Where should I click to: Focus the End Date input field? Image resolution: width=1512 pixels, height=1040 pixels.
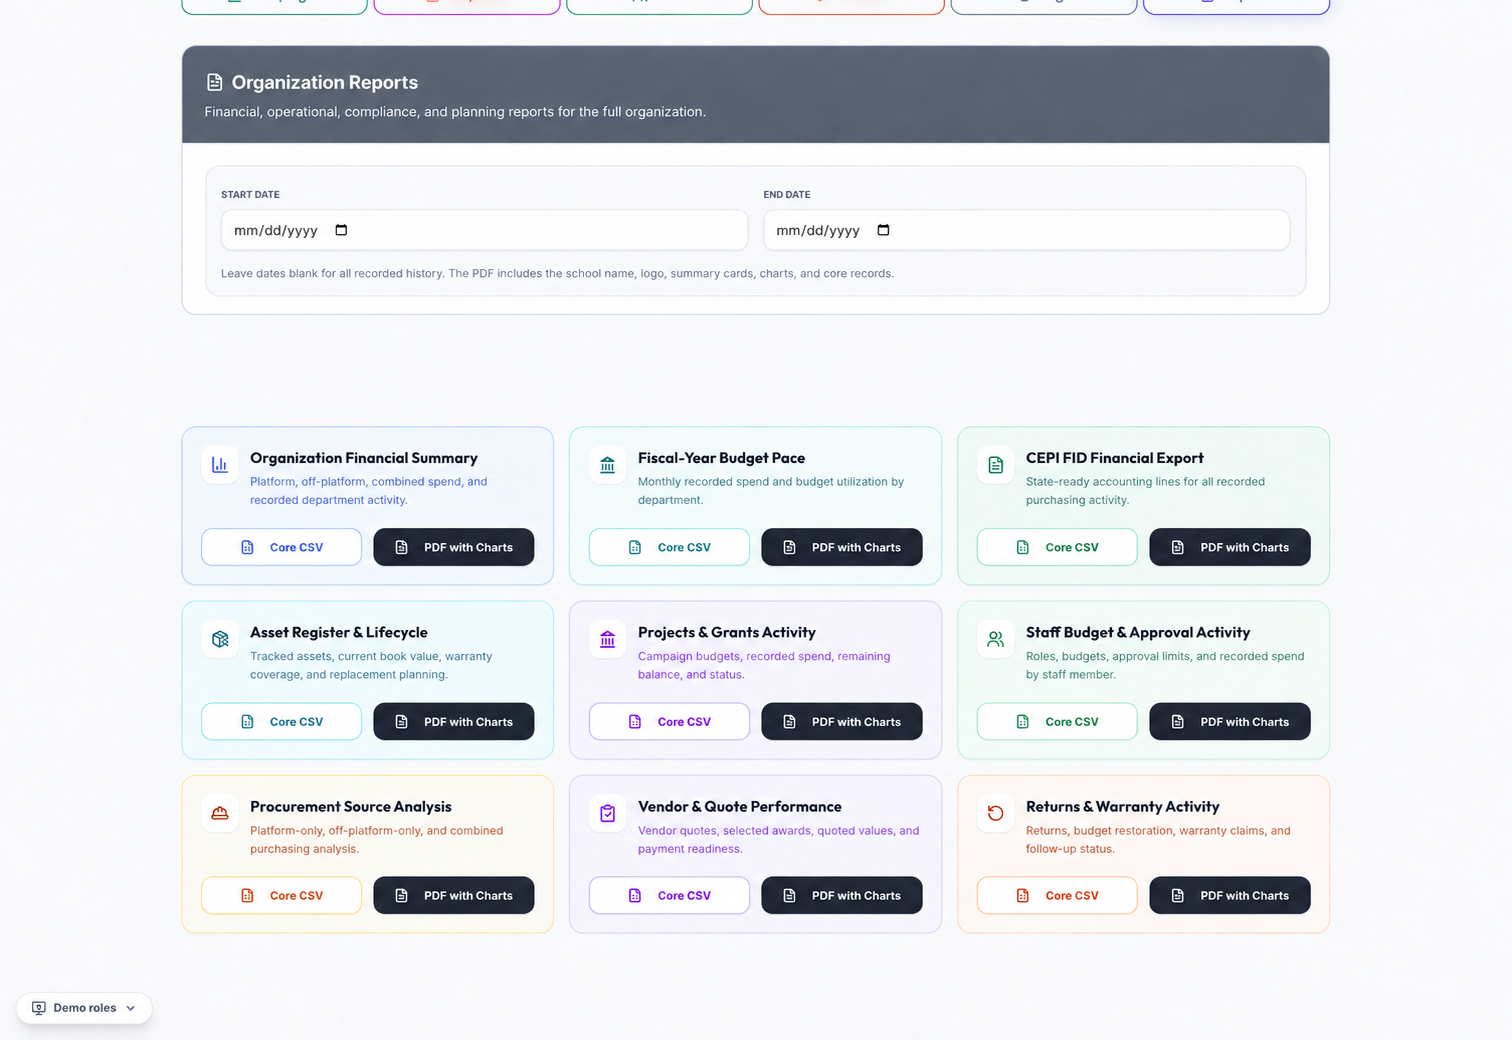[1026, 230]
